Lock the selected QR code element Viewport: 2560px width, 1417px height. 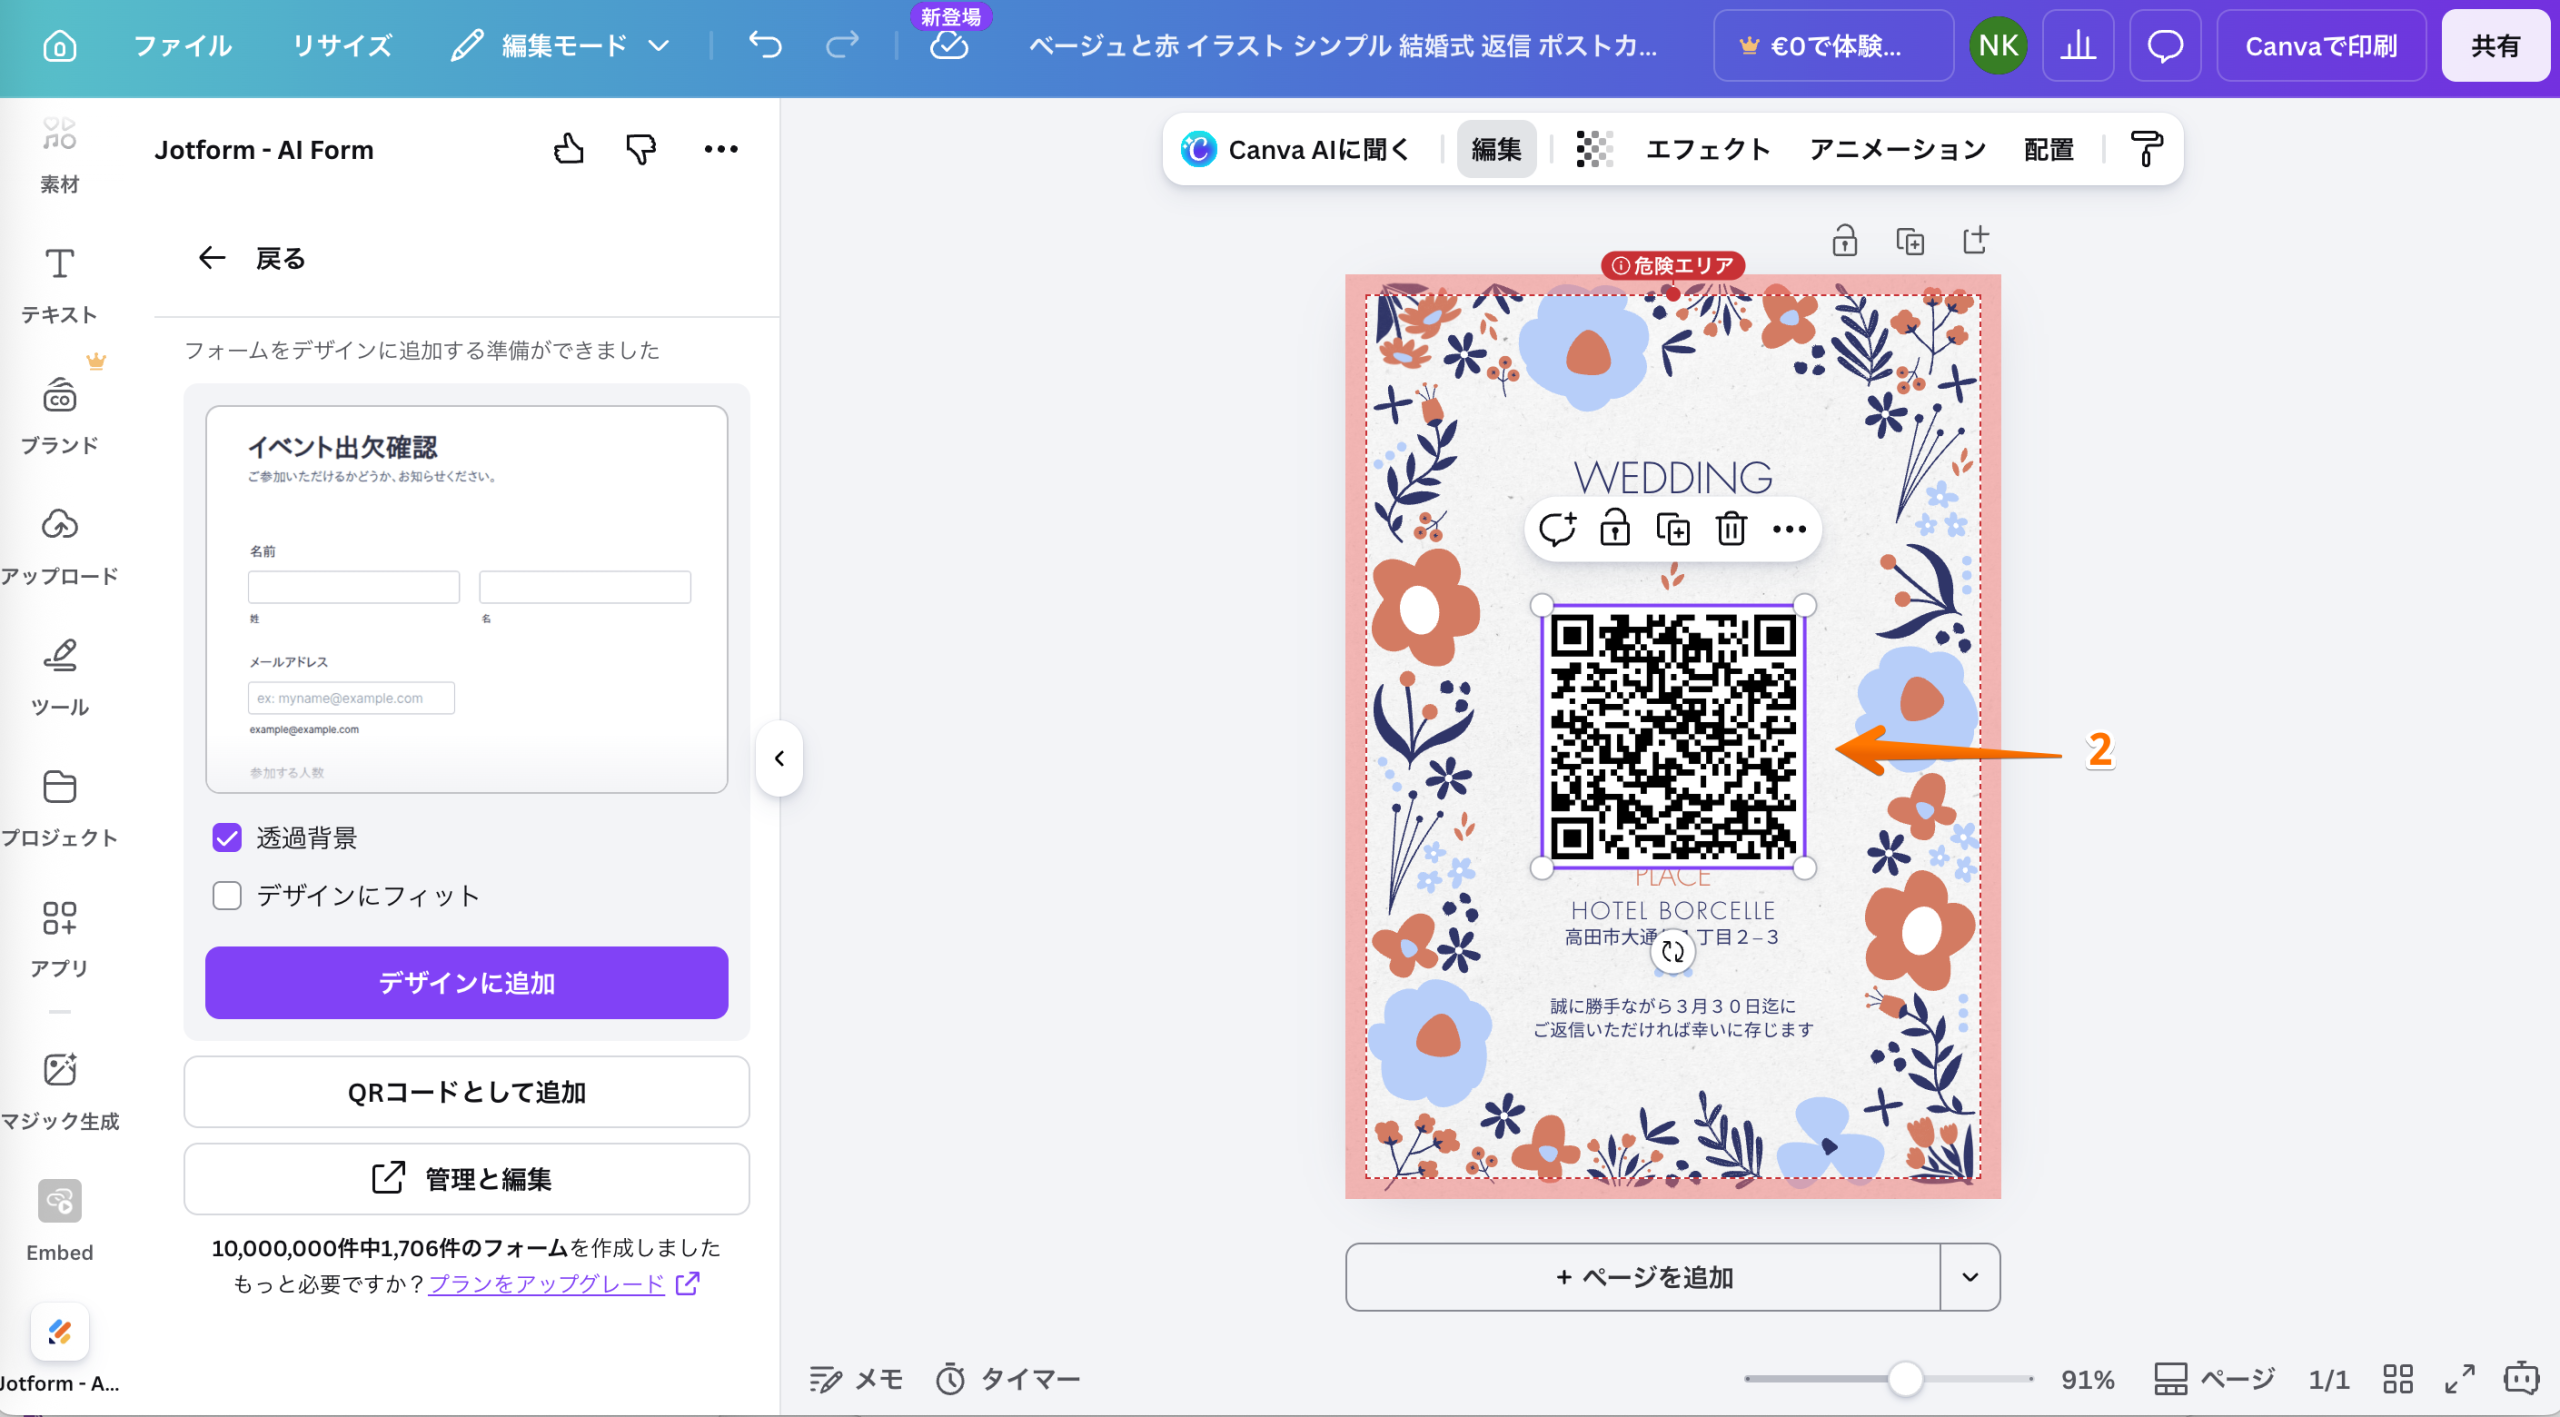point(1615,529)
